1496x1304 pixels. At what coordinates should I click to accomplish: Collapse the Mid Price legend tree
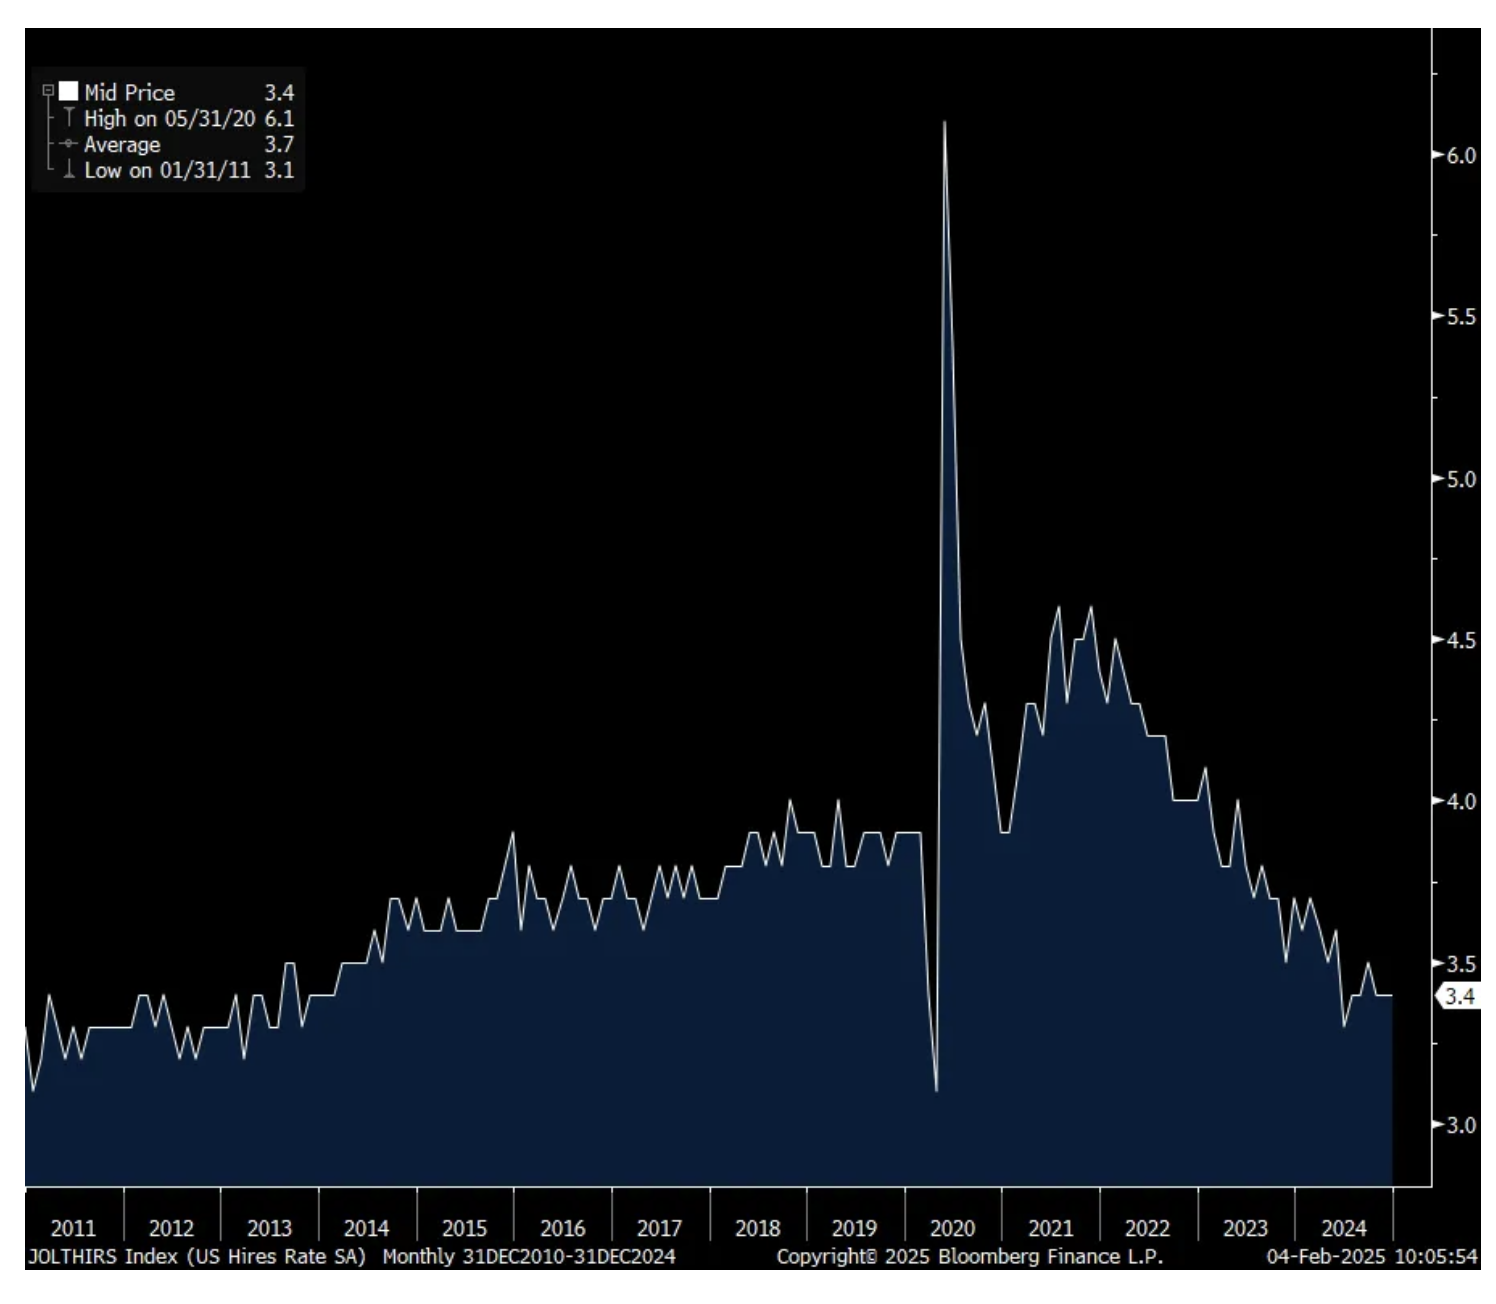47,91
